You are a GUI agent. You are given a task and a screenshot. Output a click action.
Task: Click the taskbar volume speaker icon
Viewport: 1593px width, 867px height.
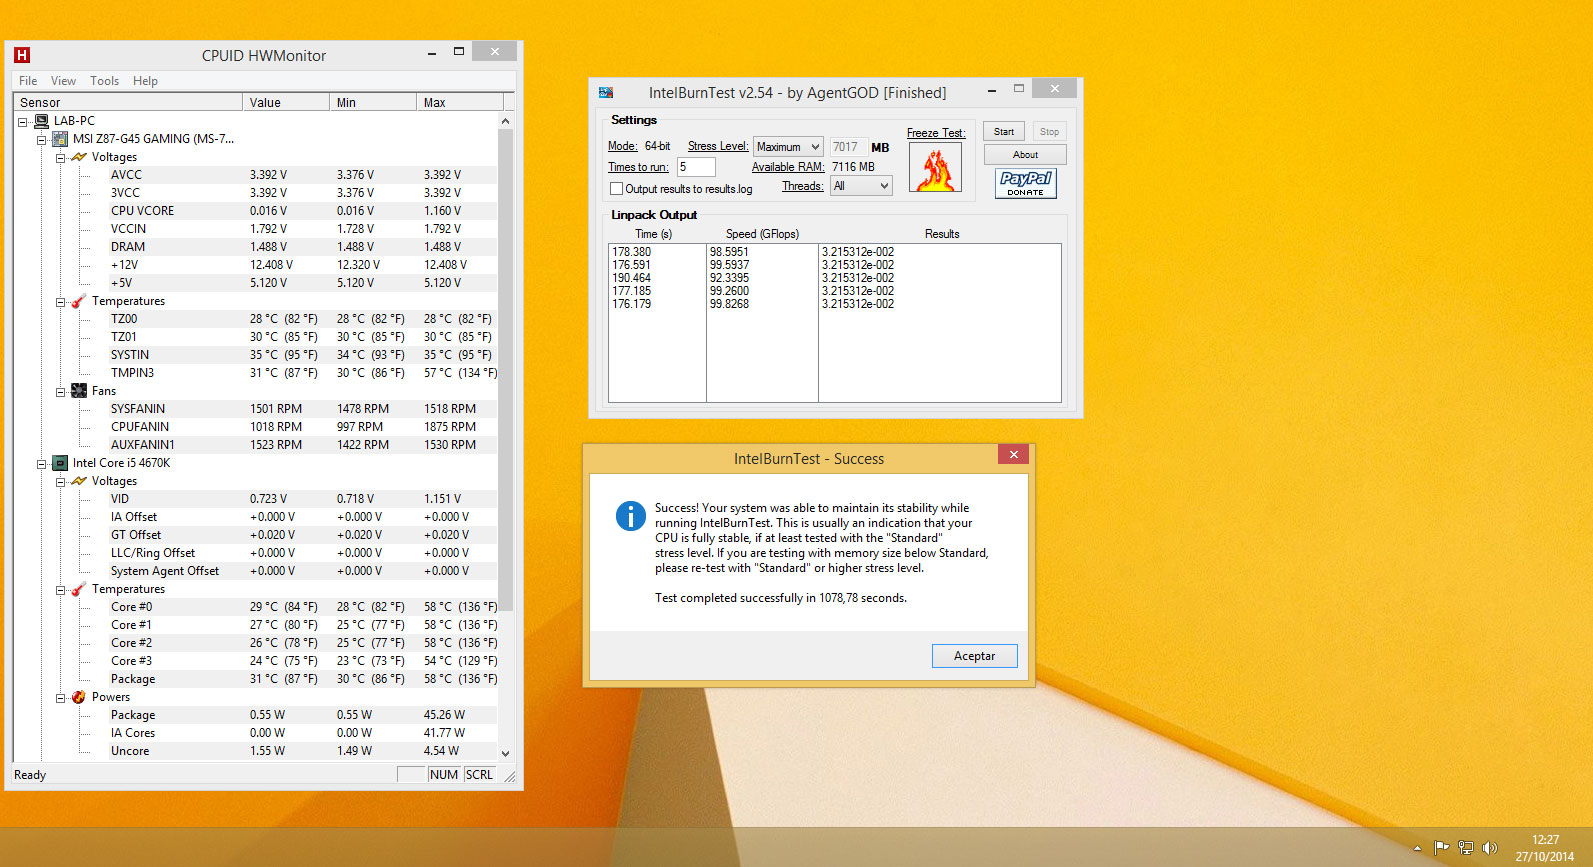1490,848
